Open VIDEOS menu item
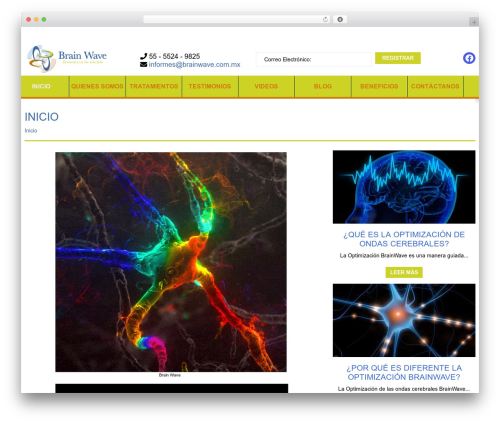The width and height of the screenshot is (500, 423). (x=266, y=86)
